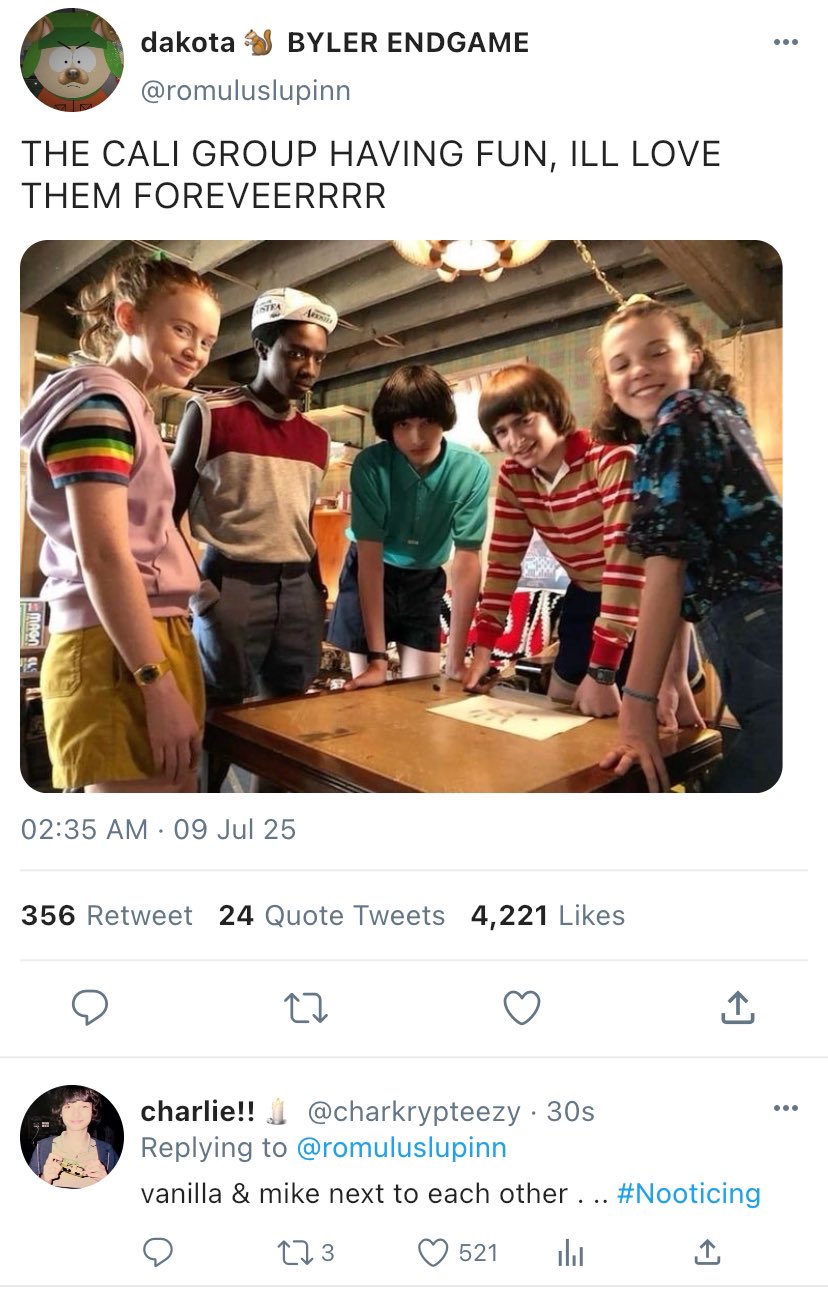Reply to charlie's comment
This screenshot has height=1292, width=828.
pyautogui.click(x=157, y=1251)
